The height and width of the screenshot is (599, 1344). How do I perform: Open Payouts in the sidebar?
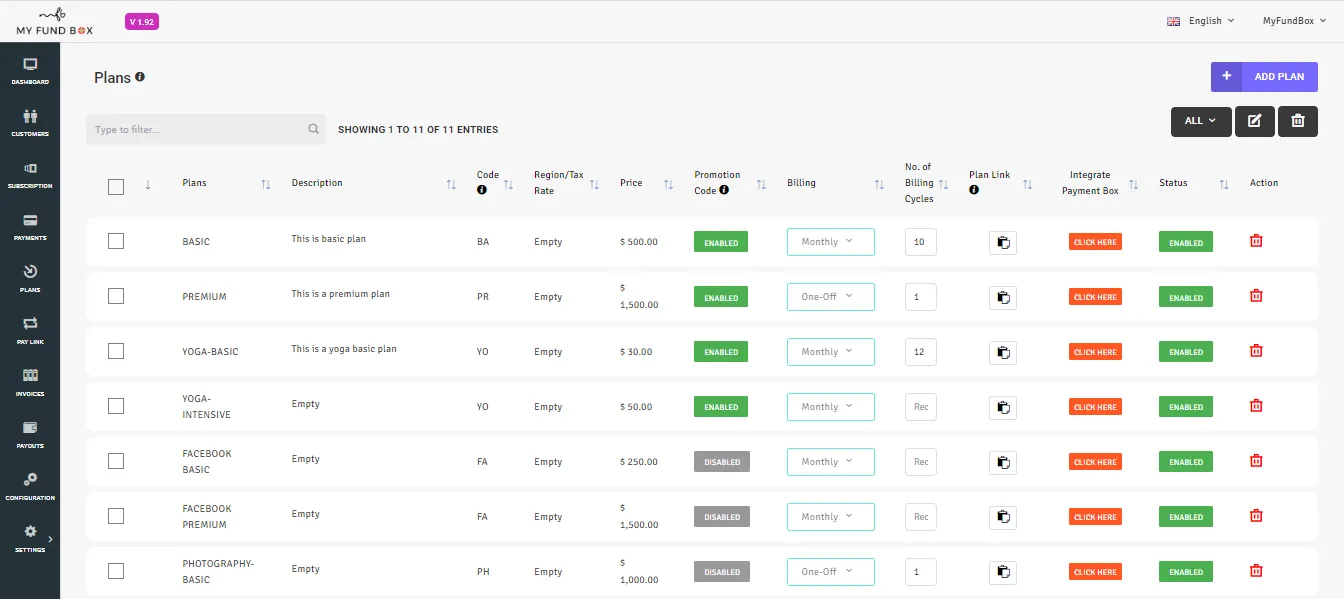(x=30, y=434)
